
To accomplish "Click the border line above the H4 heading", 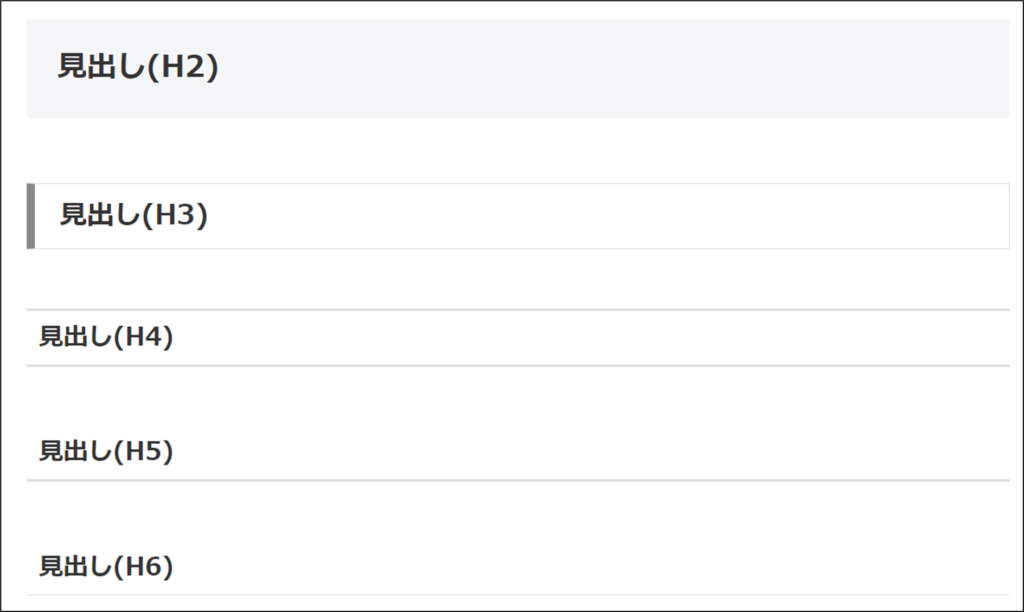I will coord(518,310).
